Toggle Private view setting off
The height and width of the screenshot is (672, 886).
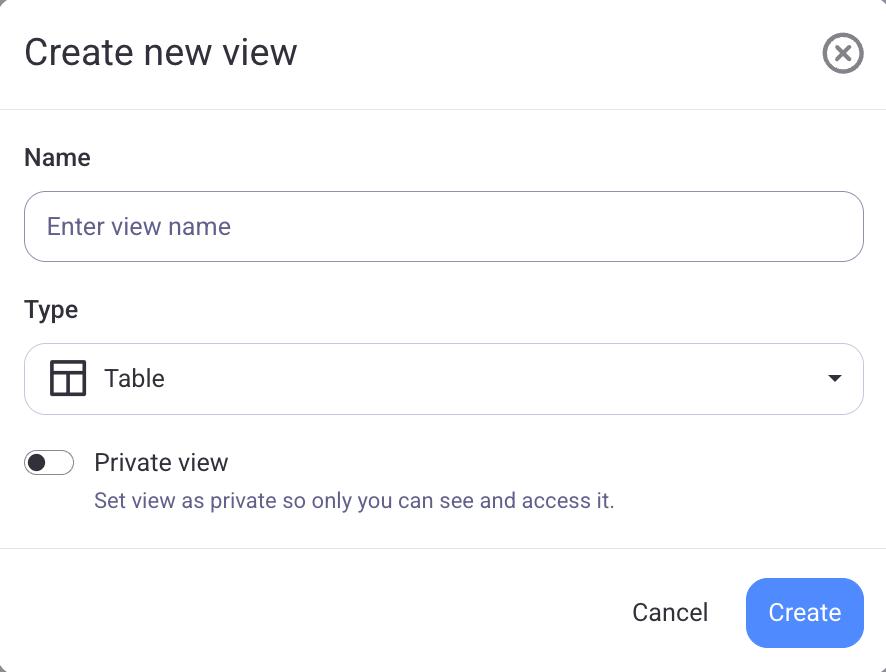[49, 462]
